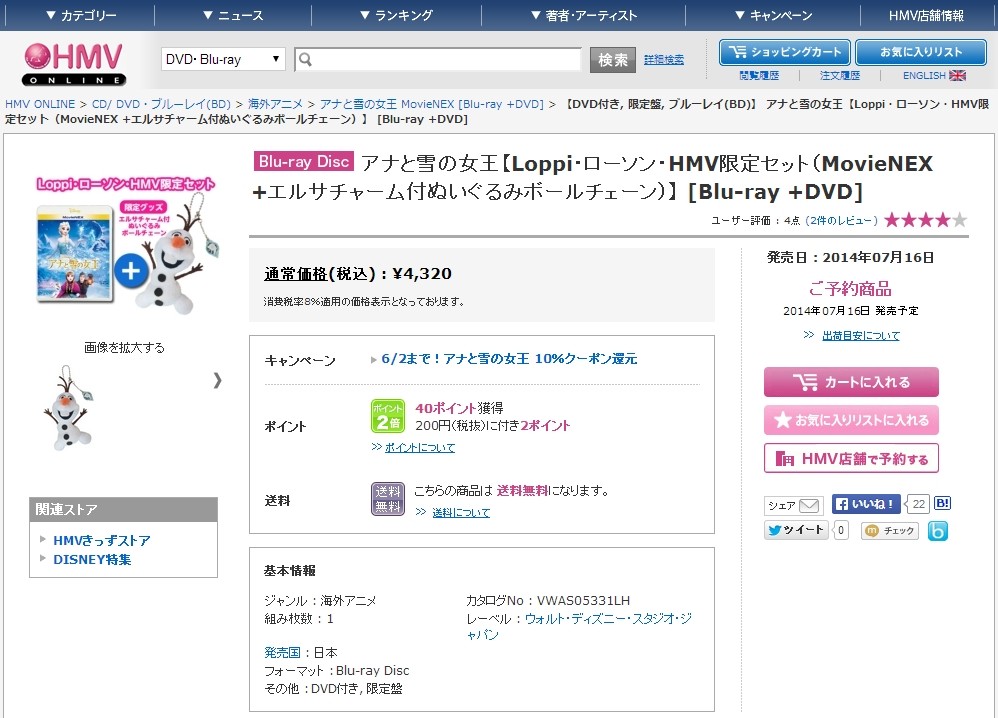Expand the ニュース menu
The height and width of the screenshot is (718, 998).
tap(232, 15)
